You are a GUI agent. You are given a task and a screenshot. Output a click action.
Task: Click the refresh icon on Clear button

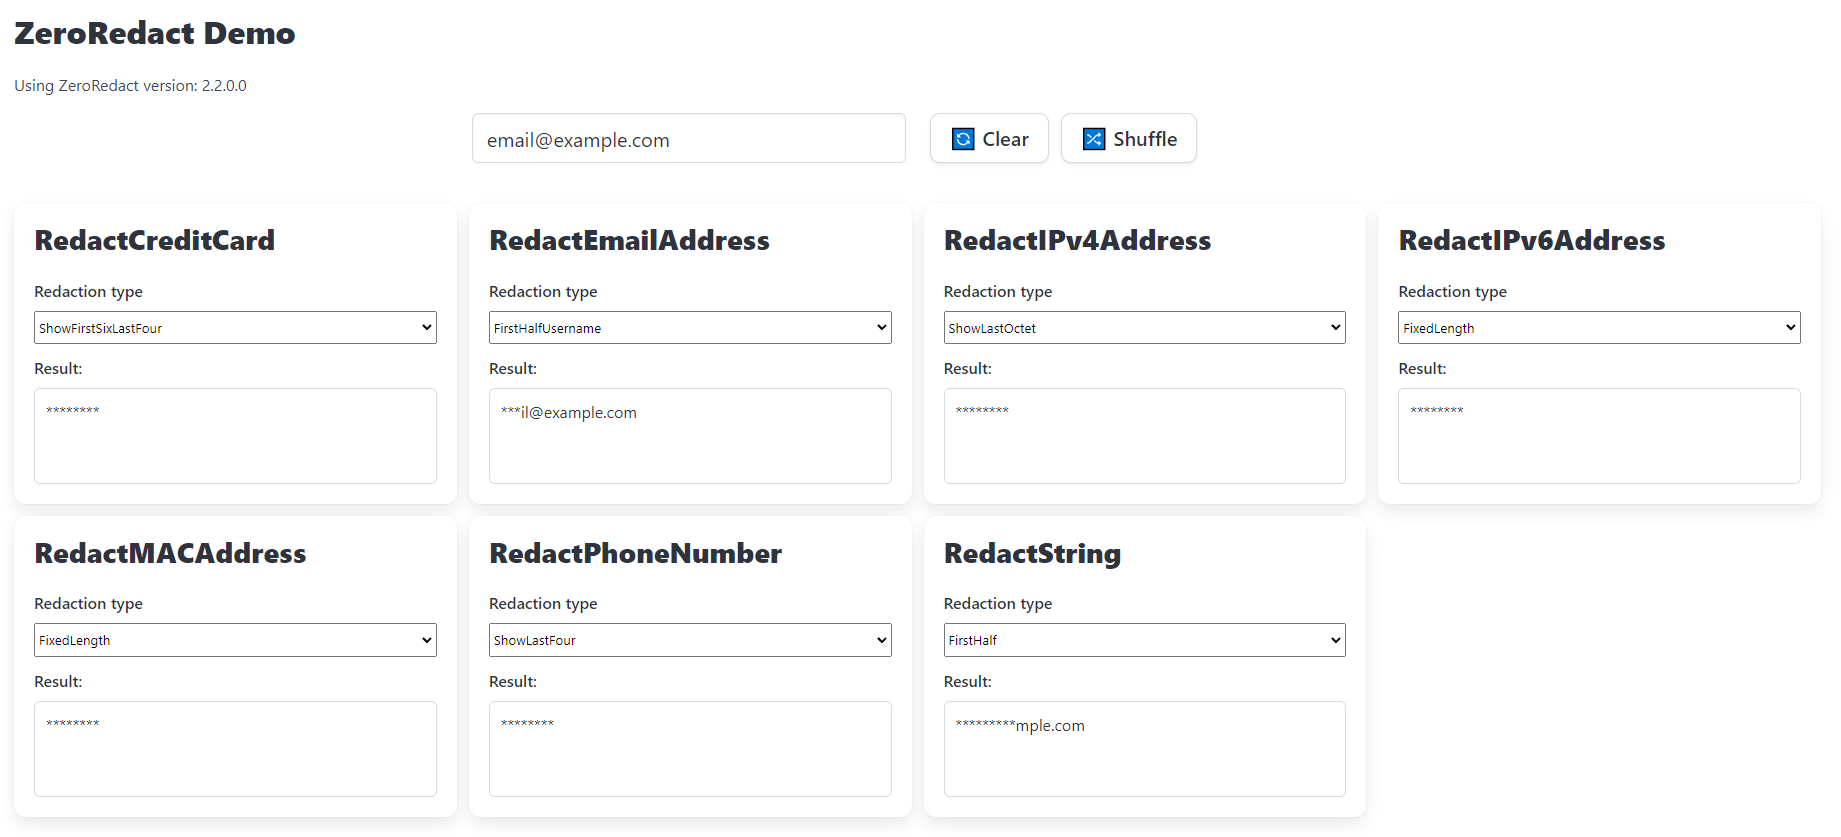coord(963,139)
